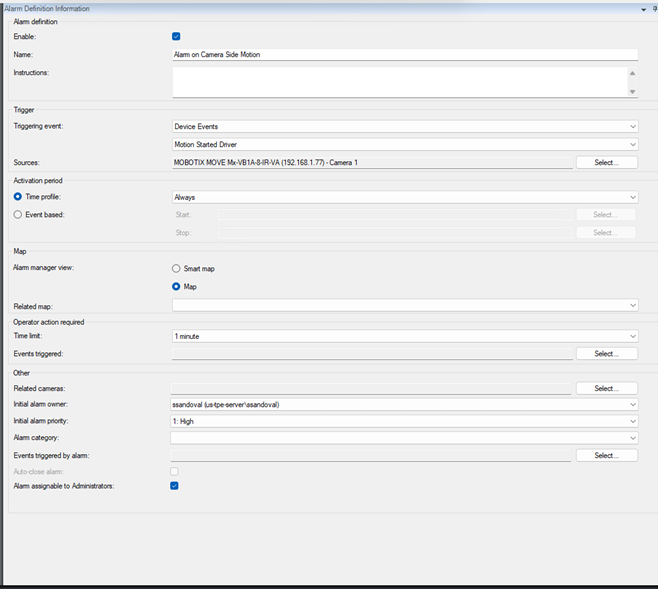The image size is (658, 589).
Task: Choose the Event based radio button
Action: click(x=18, y=214)
